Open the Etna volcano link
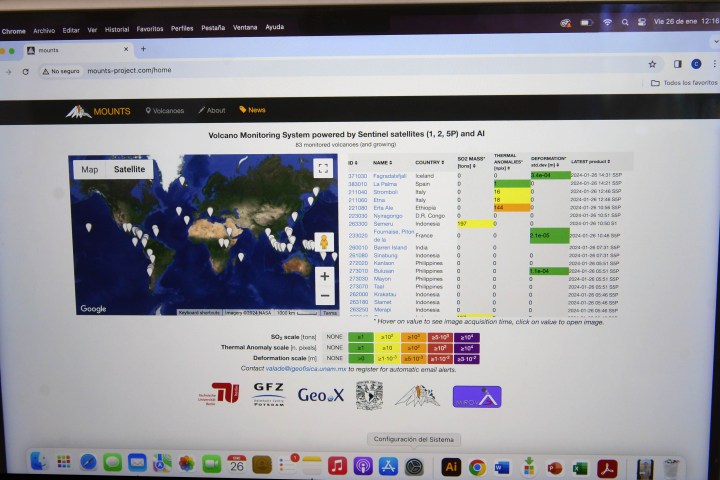Image resolution: width=720 pixels, height=480 pixels. coord(380,199)
